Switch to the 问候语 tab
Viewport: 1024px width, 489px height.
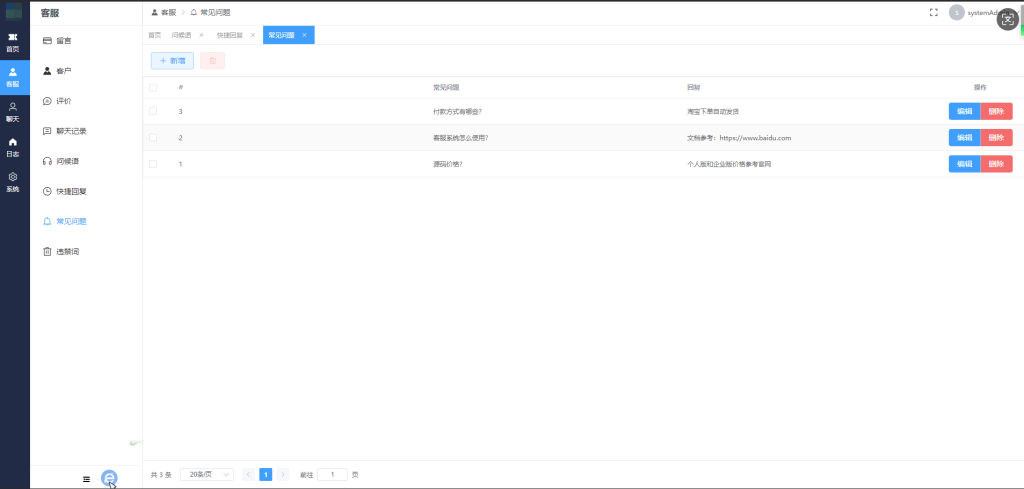180,35
